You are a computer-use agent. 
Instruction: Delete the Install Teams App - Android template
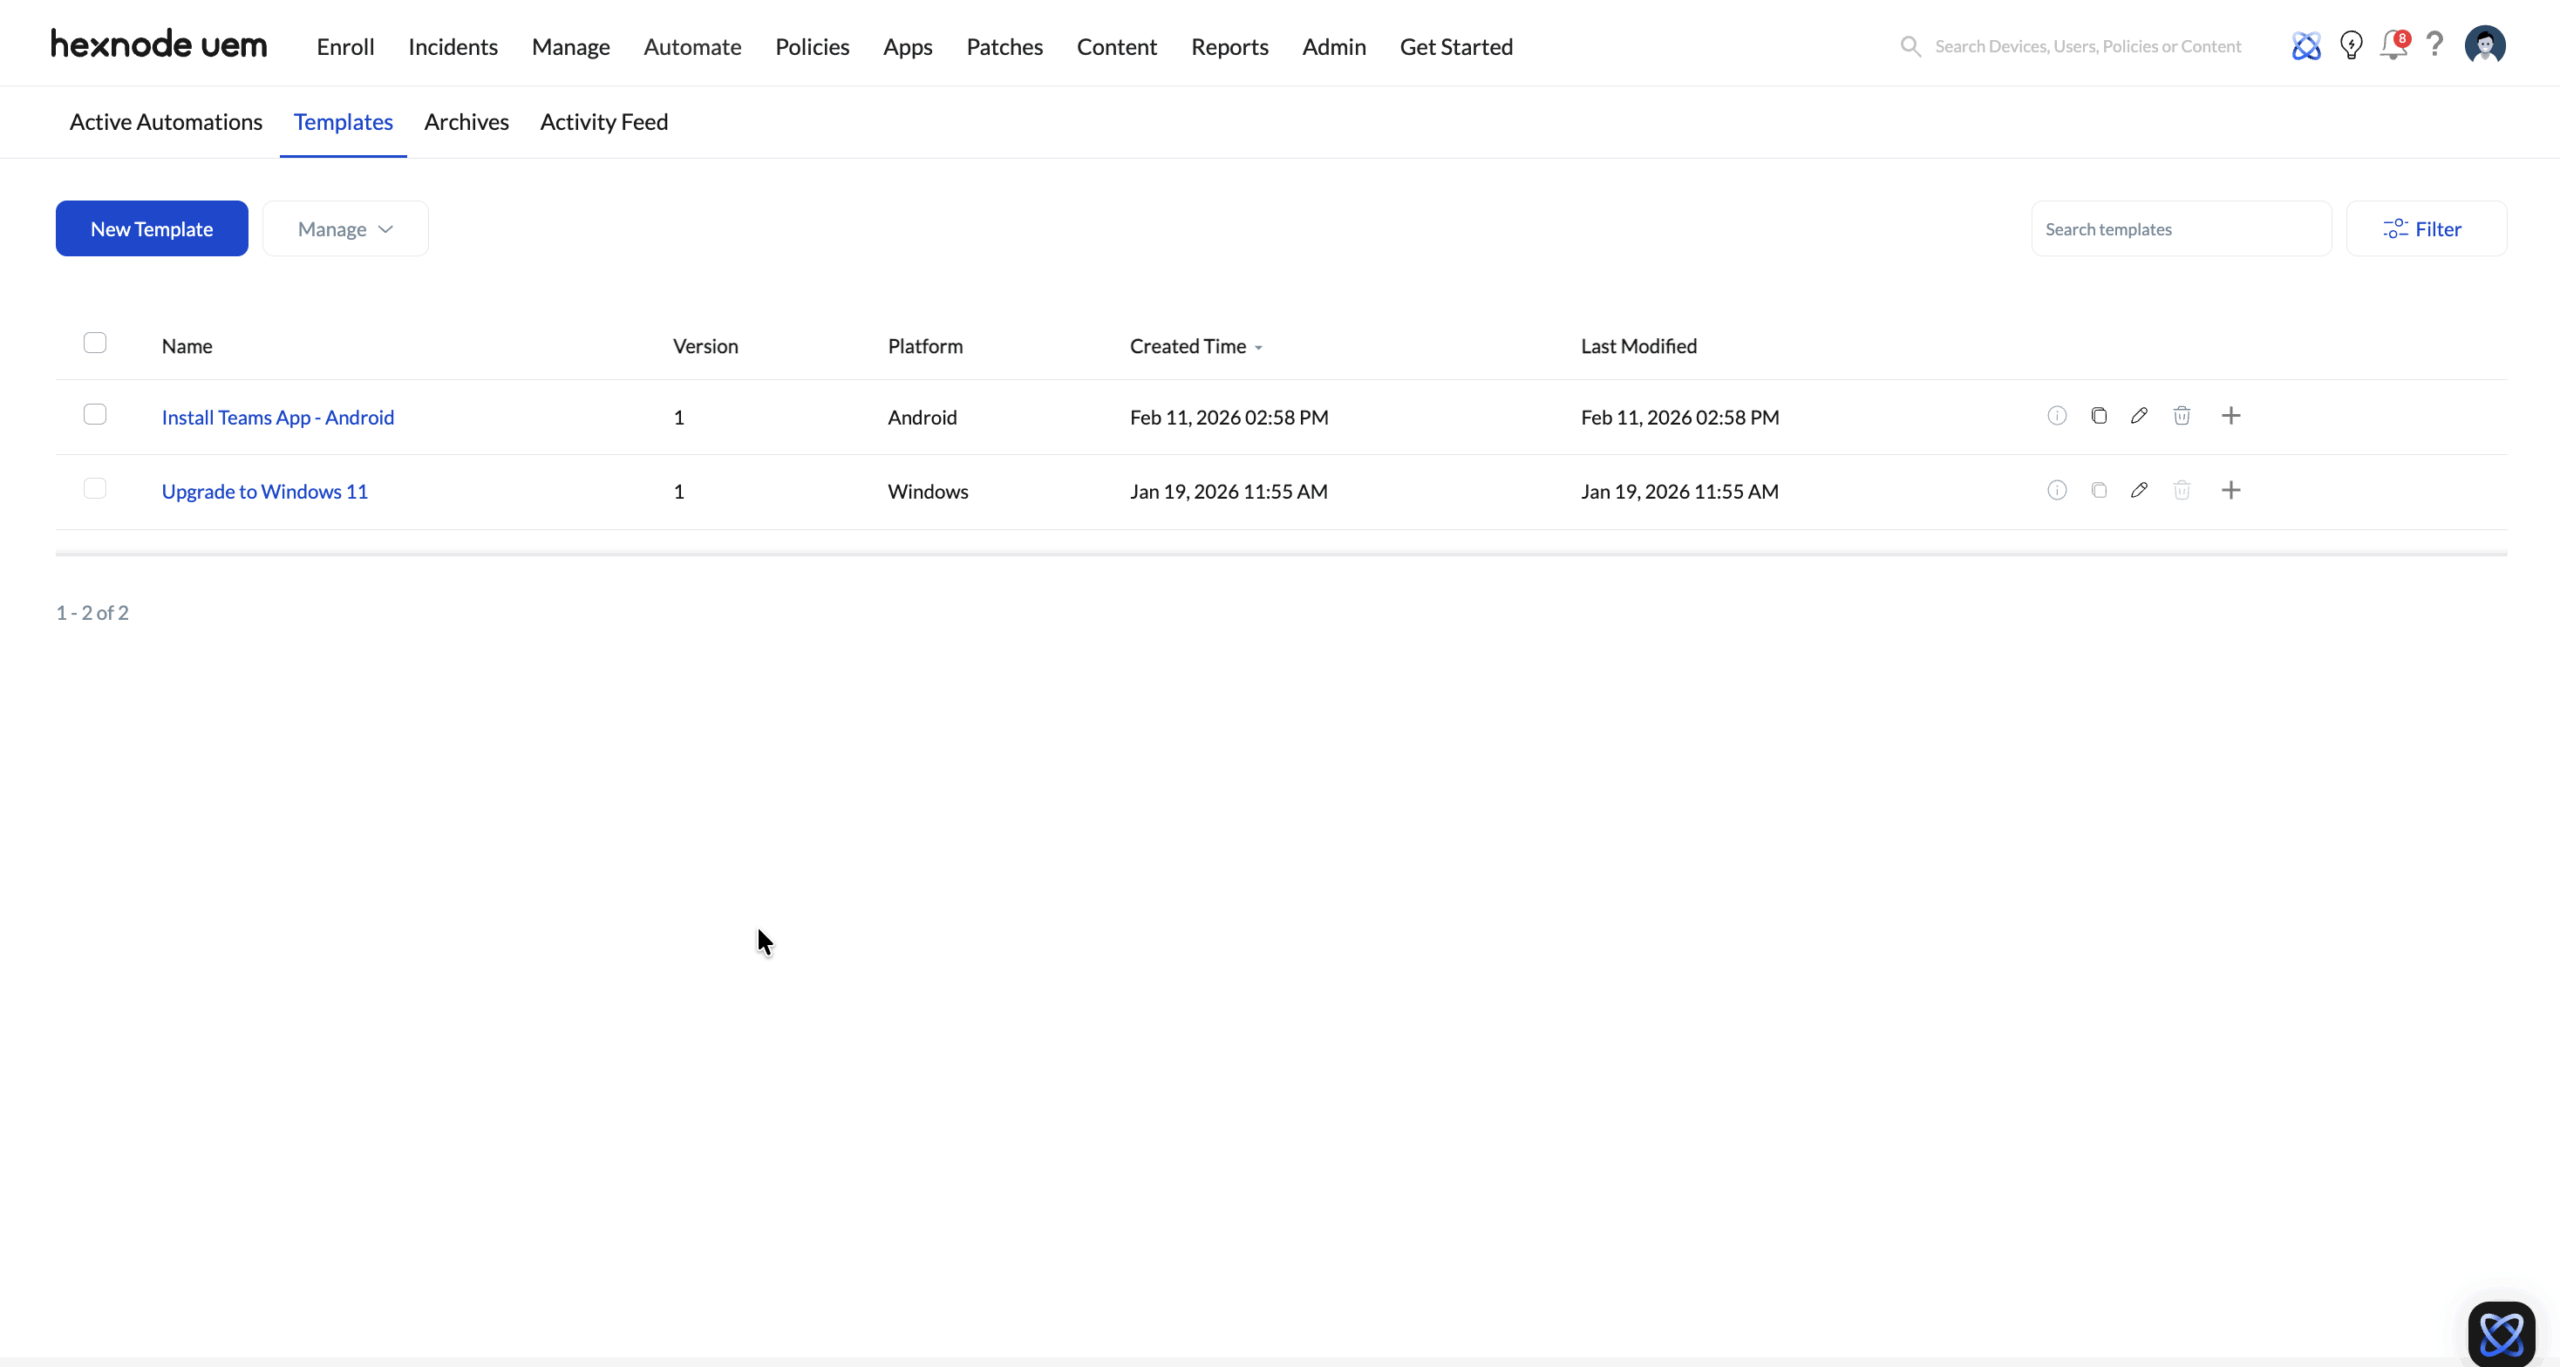point(2181,416)
